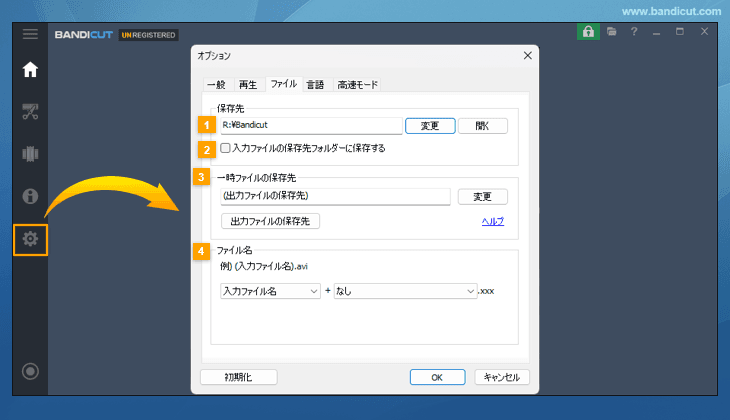Expand the 入力ファイル名 dropdown

tap(270, 291)
